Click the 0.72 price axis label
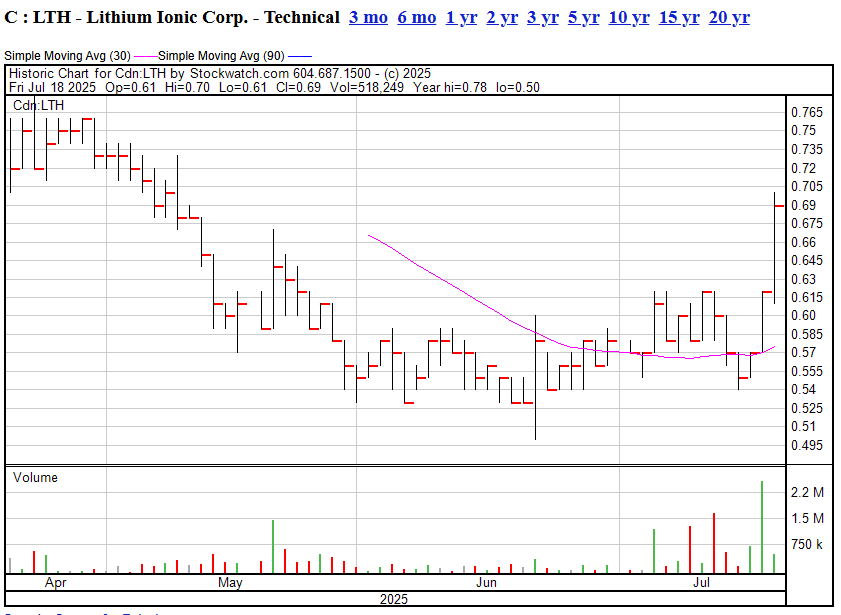 click(x=803, y=168)
